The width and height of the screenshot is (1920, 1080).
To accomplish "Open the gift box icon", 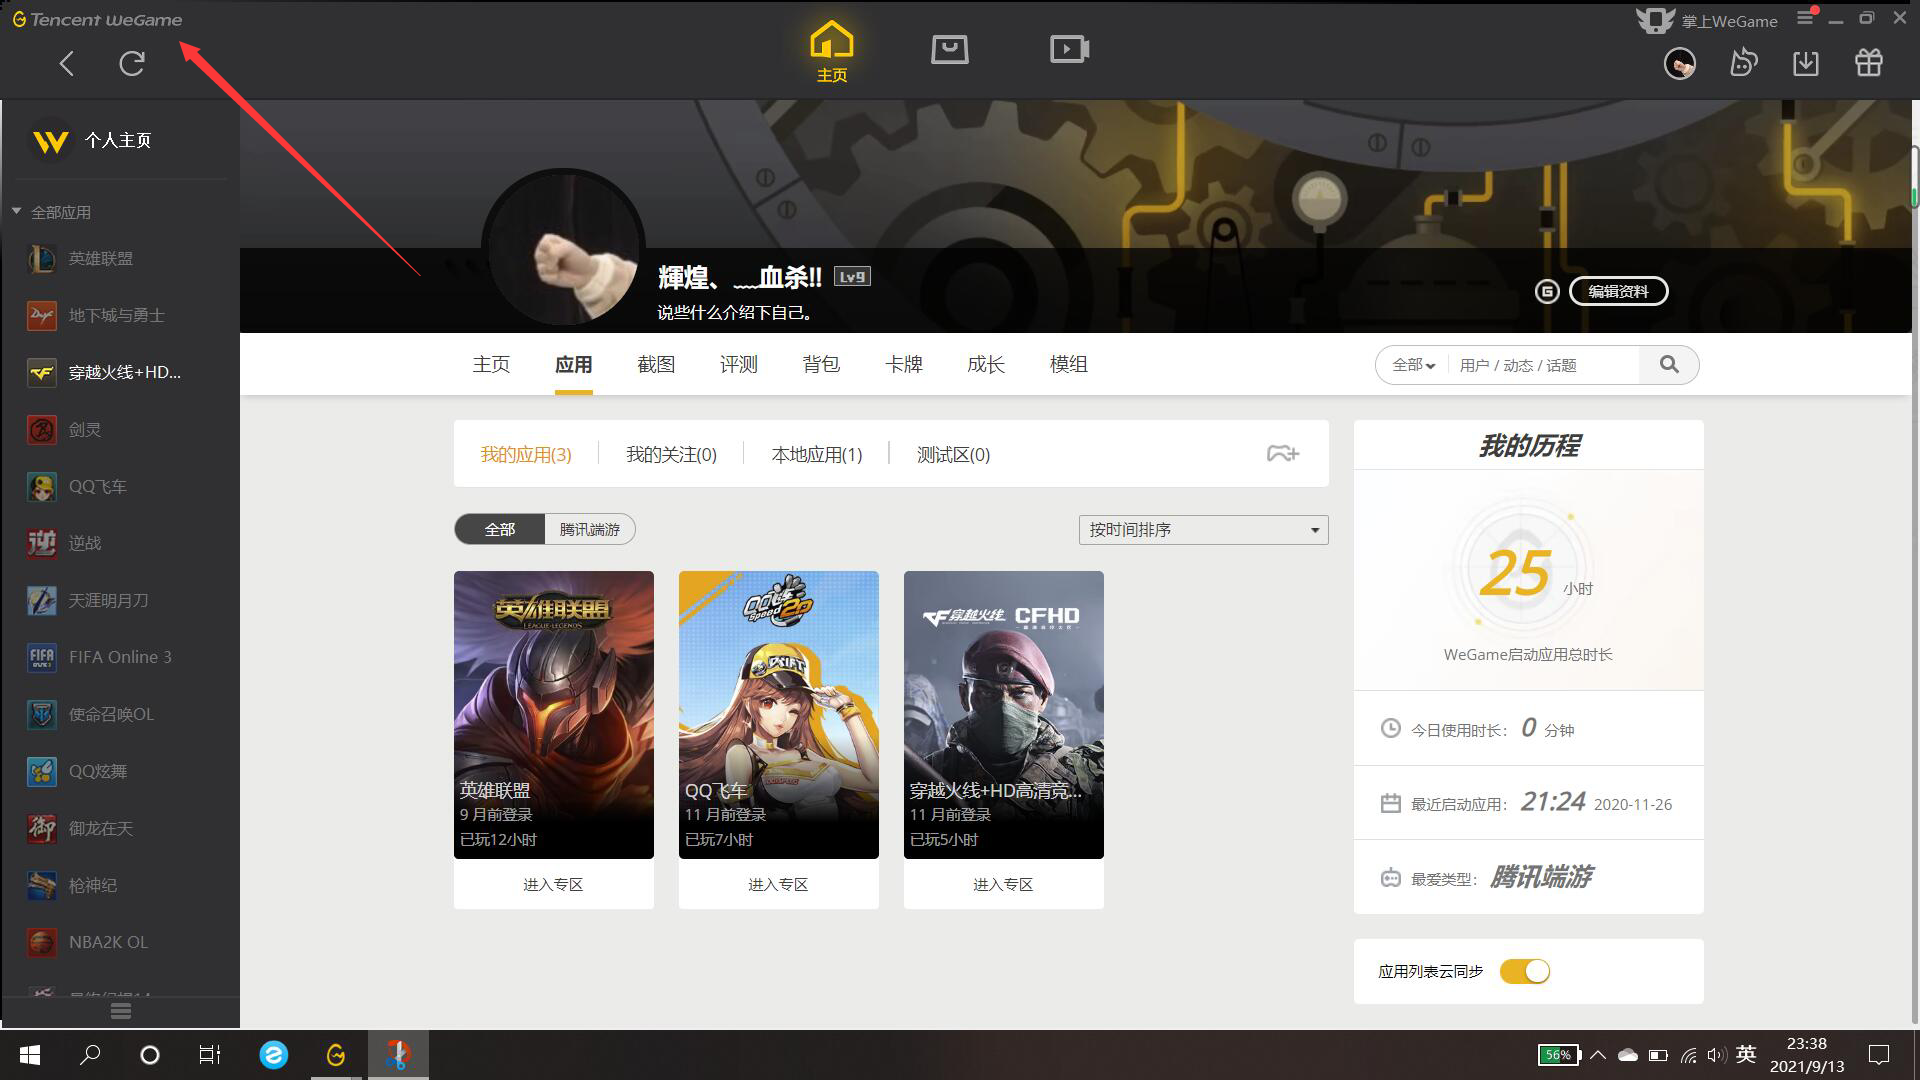I will click(x=1869, y=63).
